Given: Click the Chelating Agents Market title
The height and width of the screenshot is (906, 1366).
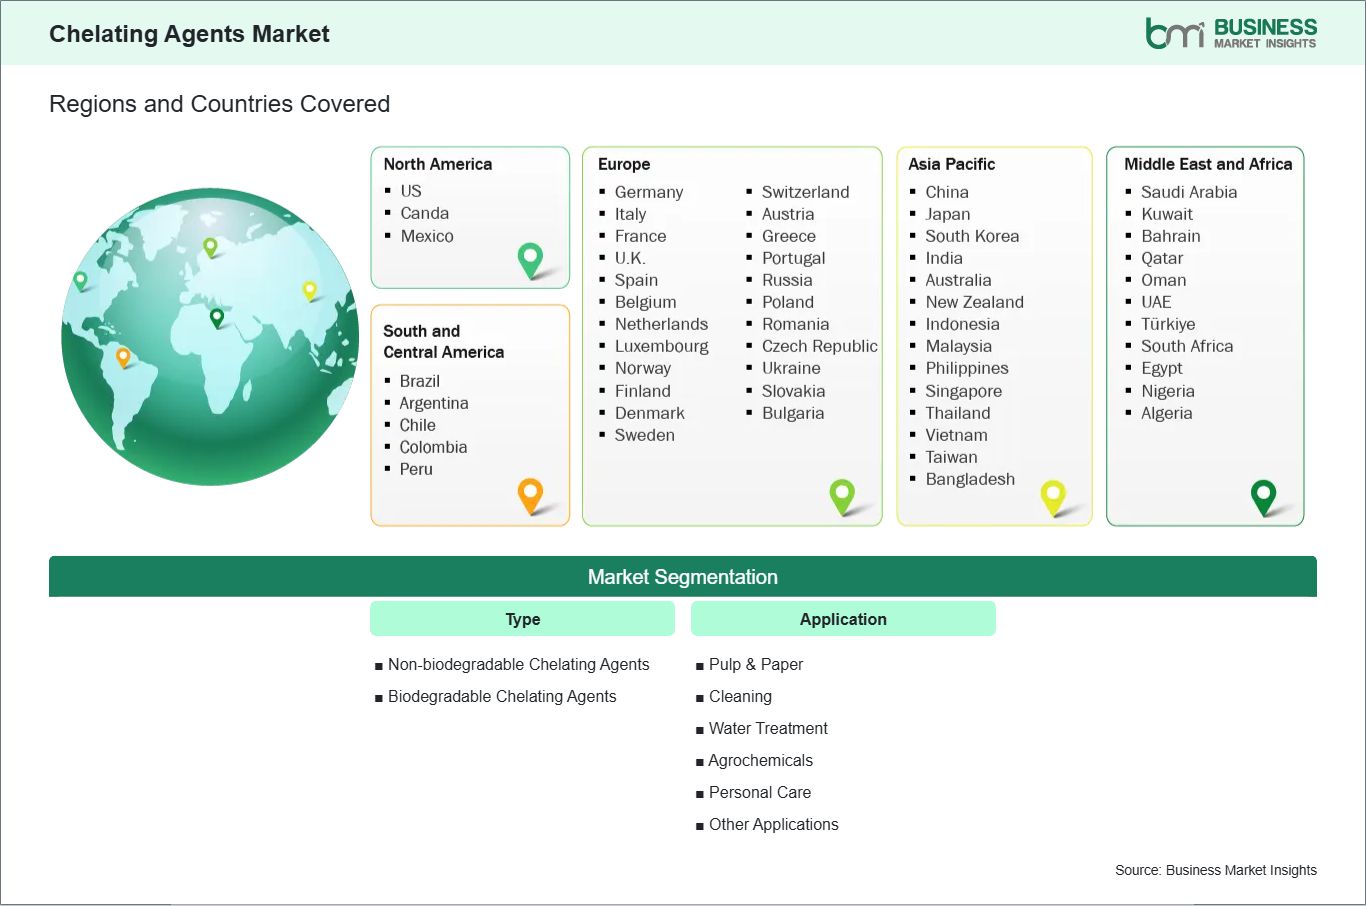Looking at the screenshot, I should 189,34.
